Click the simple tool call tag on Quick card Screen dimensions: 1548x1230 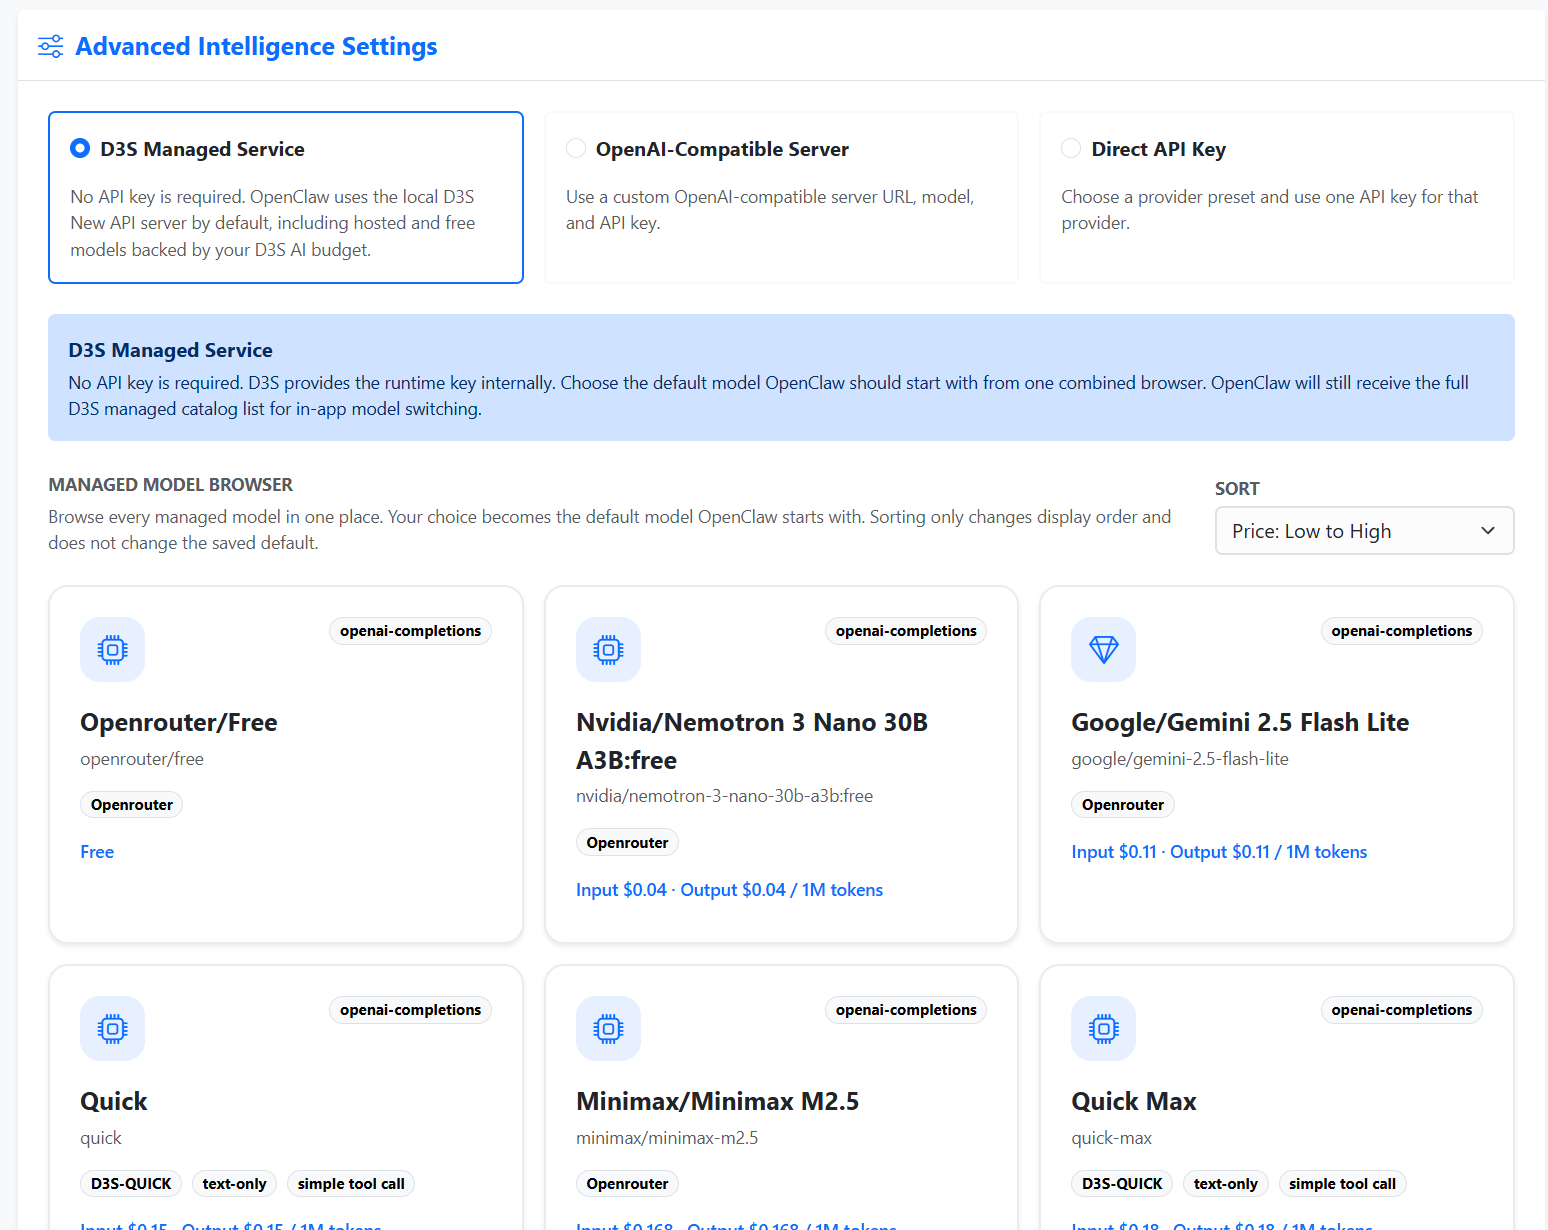351,1184
